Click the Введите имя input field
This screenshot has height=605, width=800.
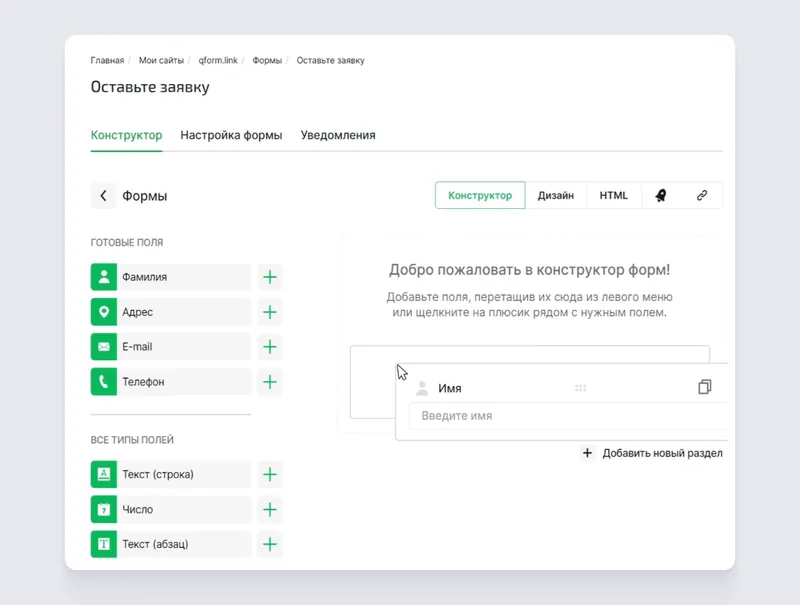(568, 416)
